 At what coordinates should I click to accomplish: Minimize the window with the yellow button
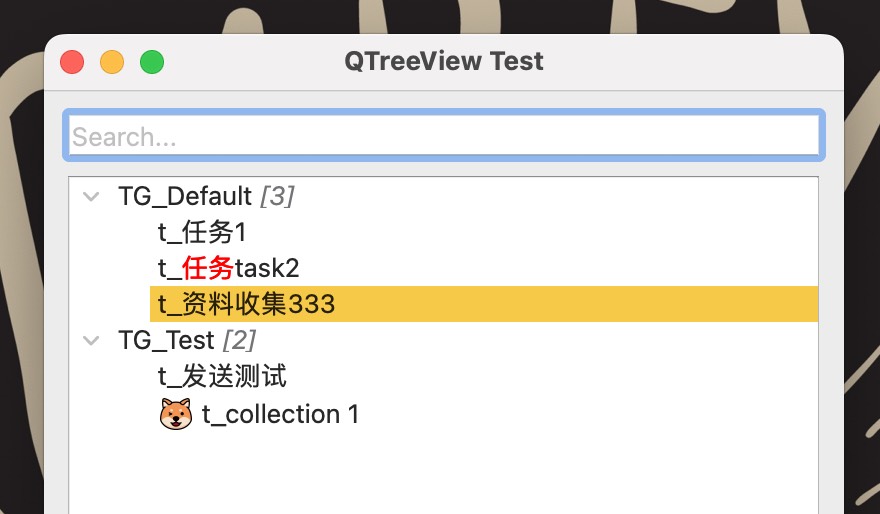[x=112, y=62]
